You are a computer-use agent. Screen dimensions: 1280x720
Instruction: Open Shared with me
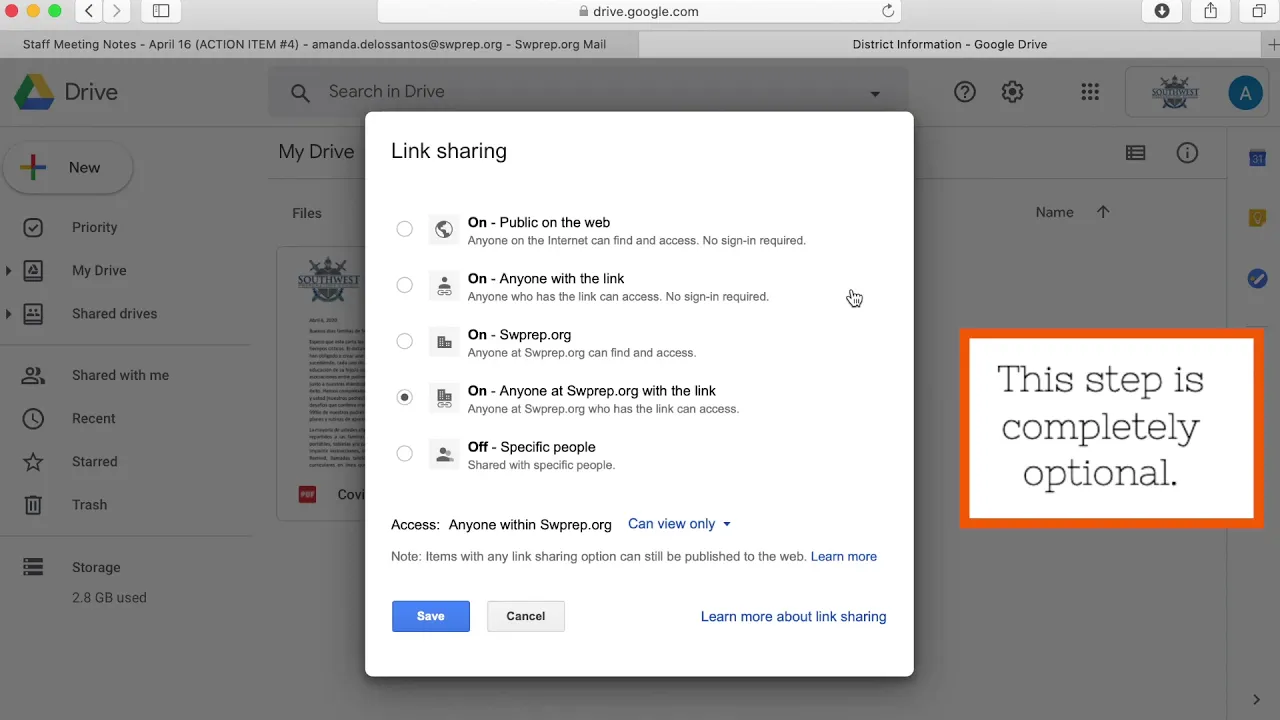pyautogui.click(x=120, y=376)
